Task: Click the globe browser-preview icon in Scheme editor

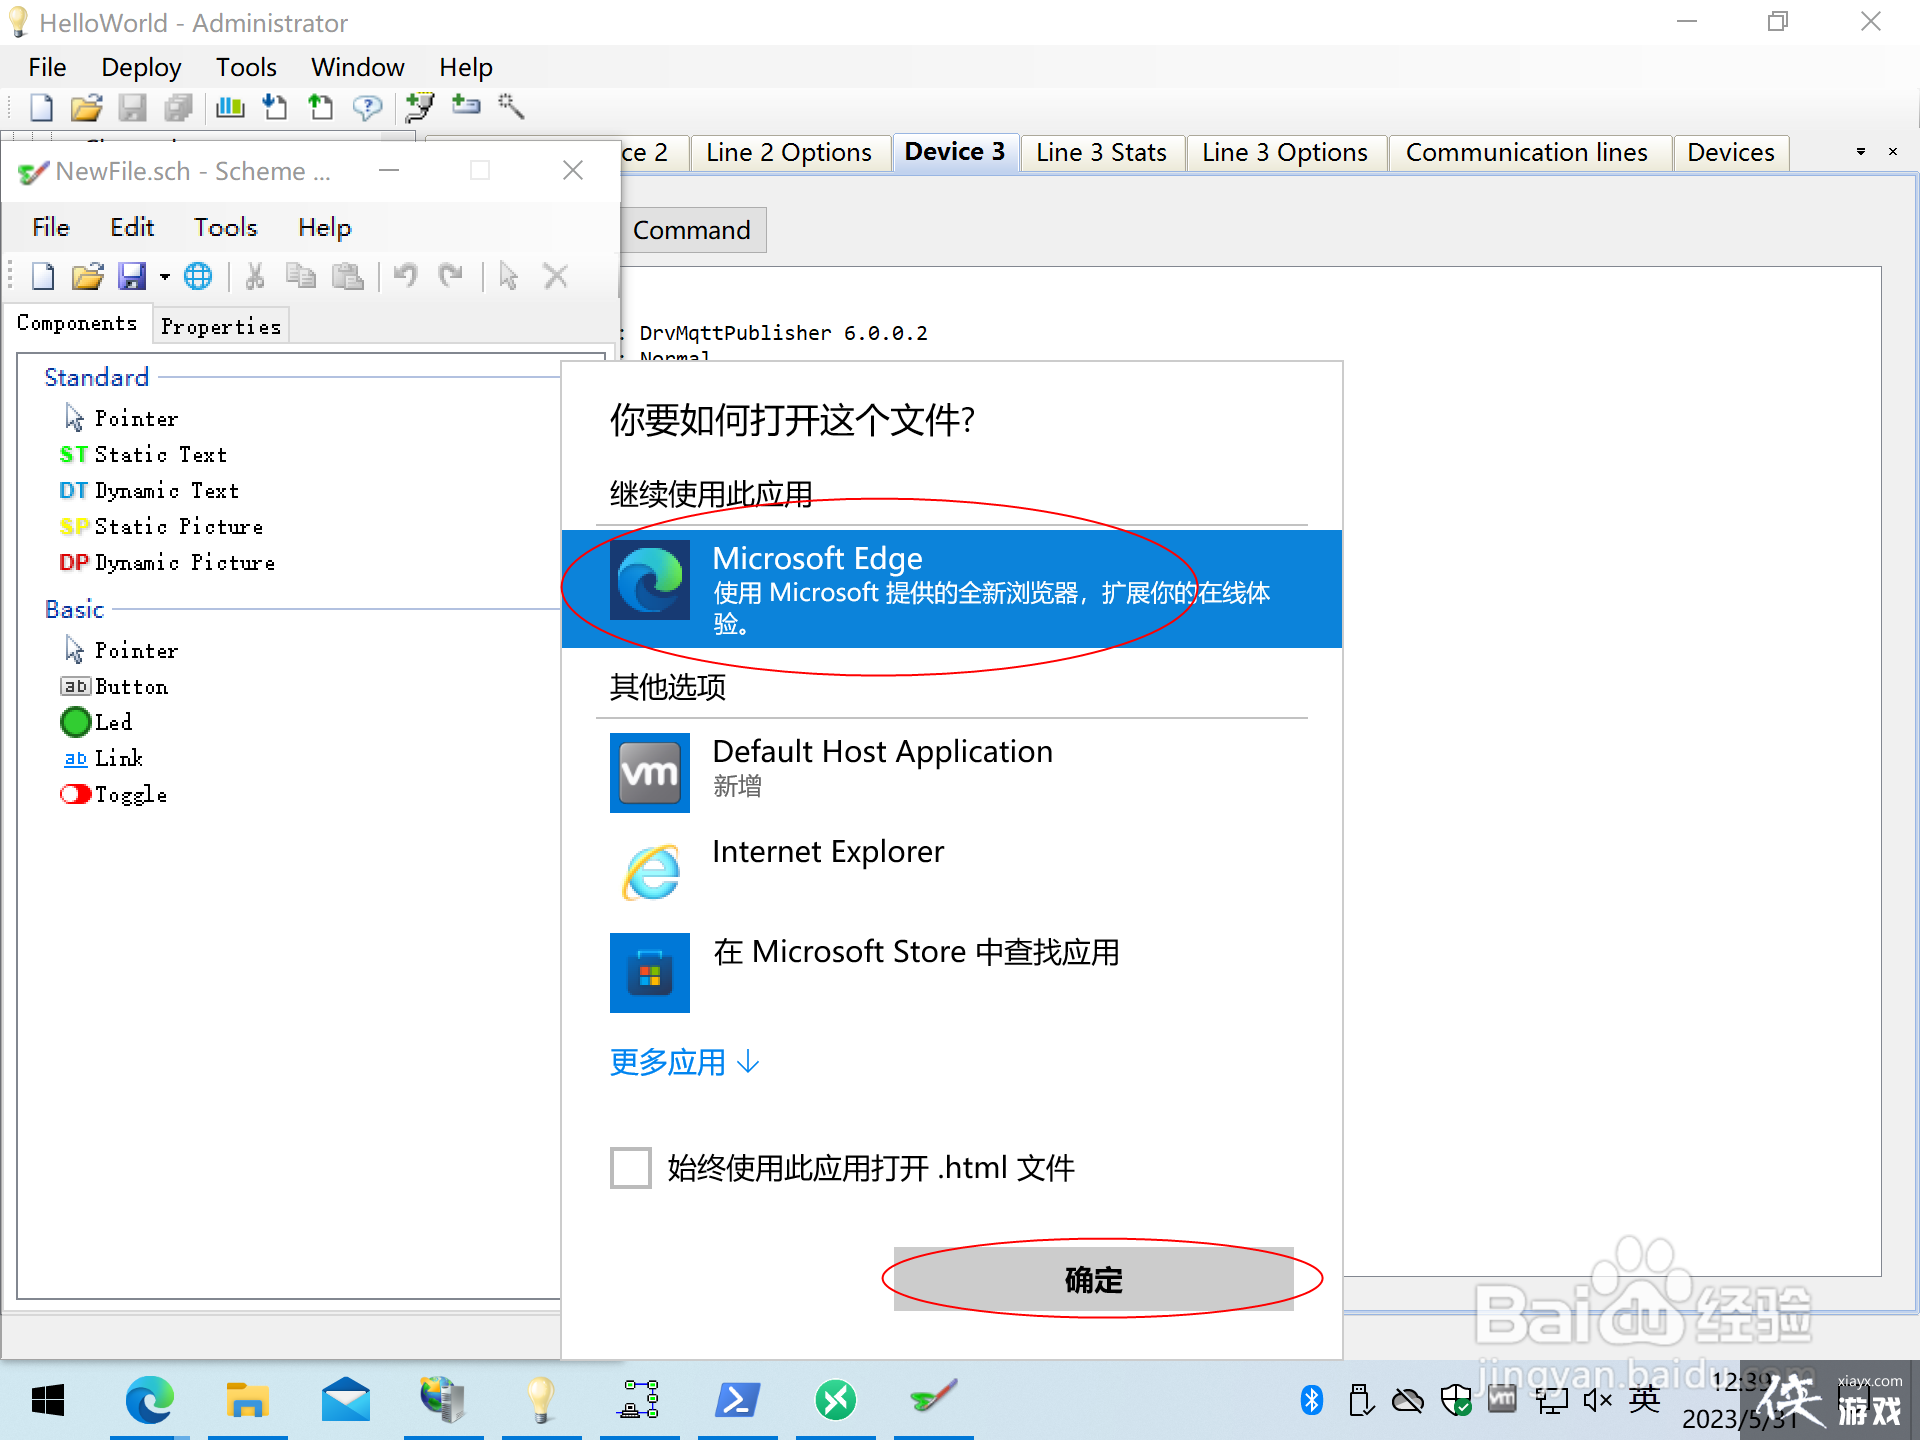Action: click(x=198, y=276)
